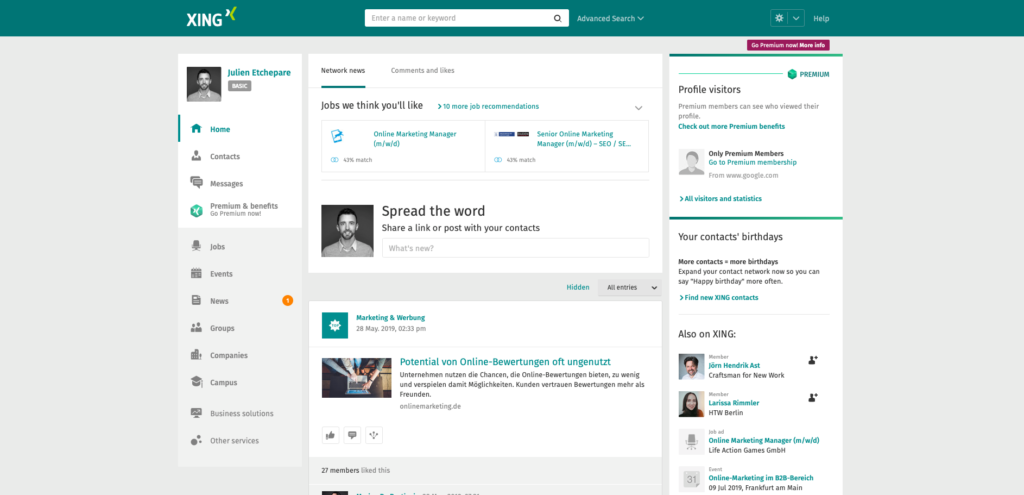The height and width of the screenshot is (495, 1024).
Task: Click the onlinemarketing.de source text
Action: point(431,406)
